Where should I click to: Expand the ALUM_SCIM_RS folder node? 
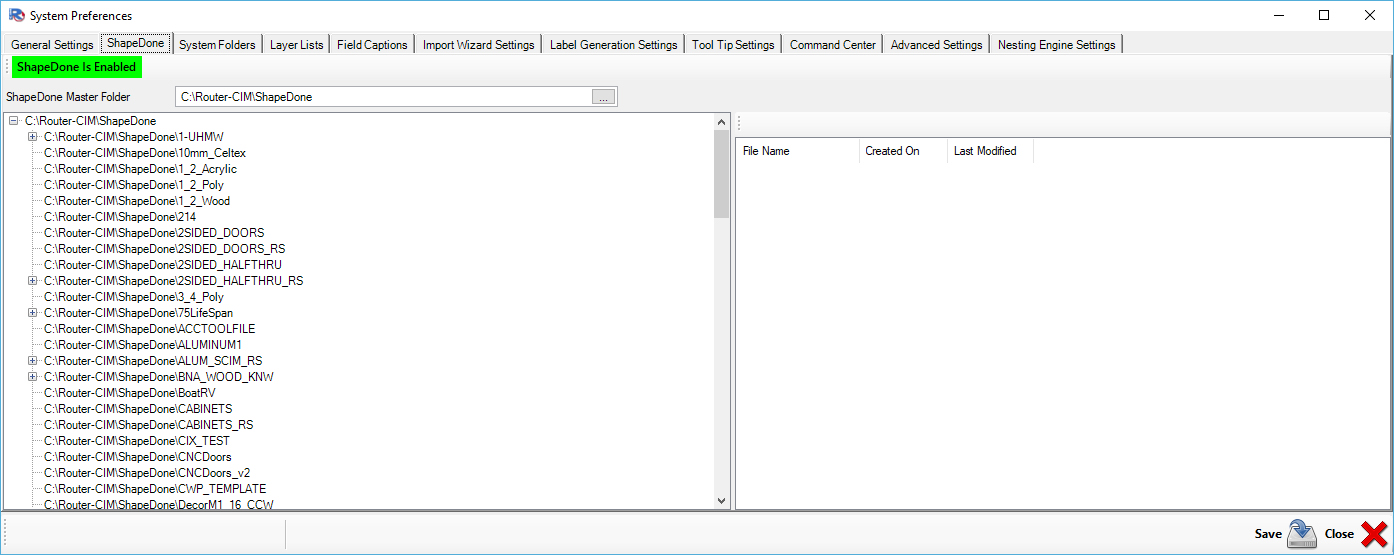[33, 361]
